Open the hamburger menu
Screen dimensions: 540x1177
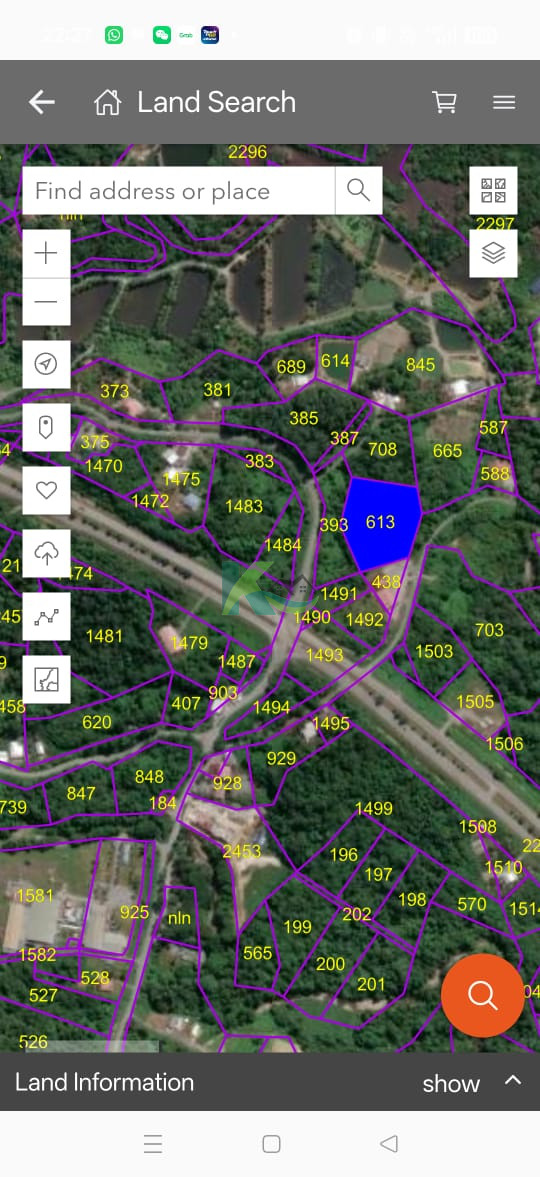(504, 102)
